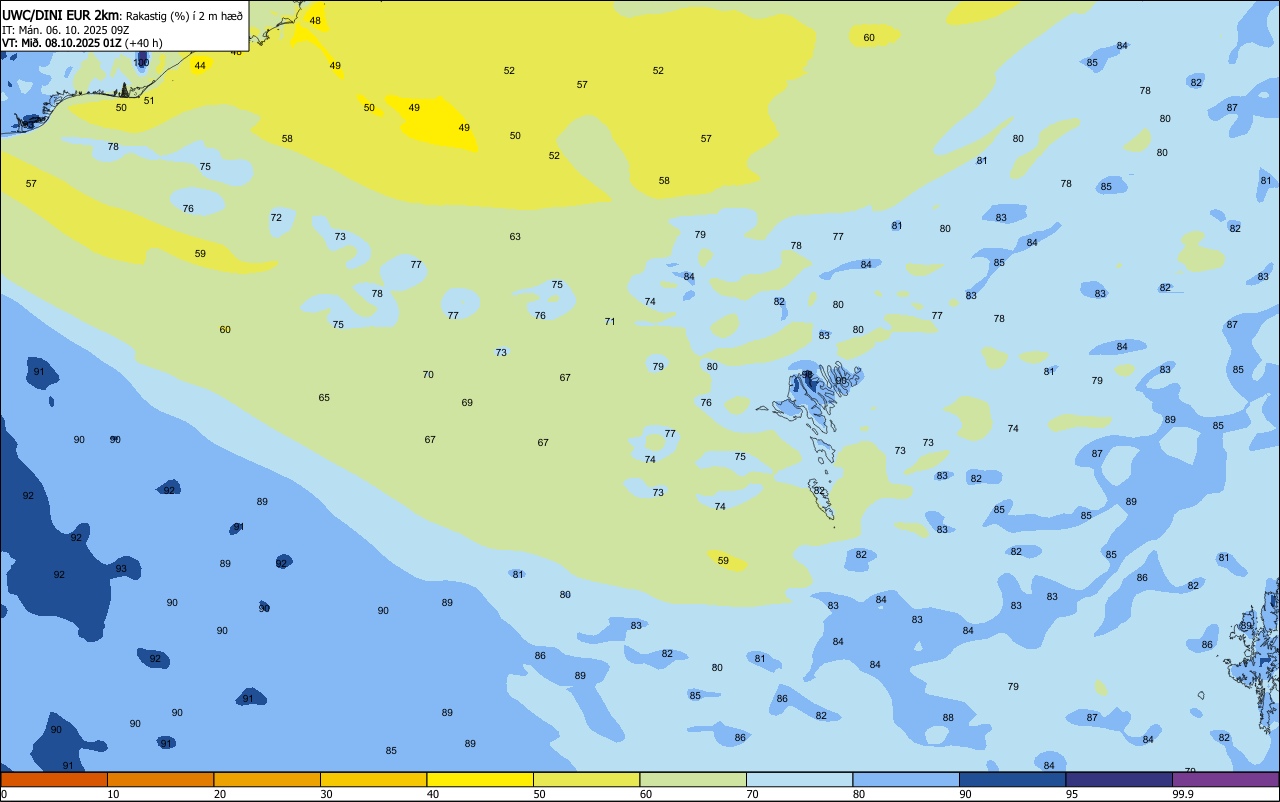Click the 30–40 golden legend swatch
Viewport: 1280px width, 802px height.
click(x=373, y=779)
